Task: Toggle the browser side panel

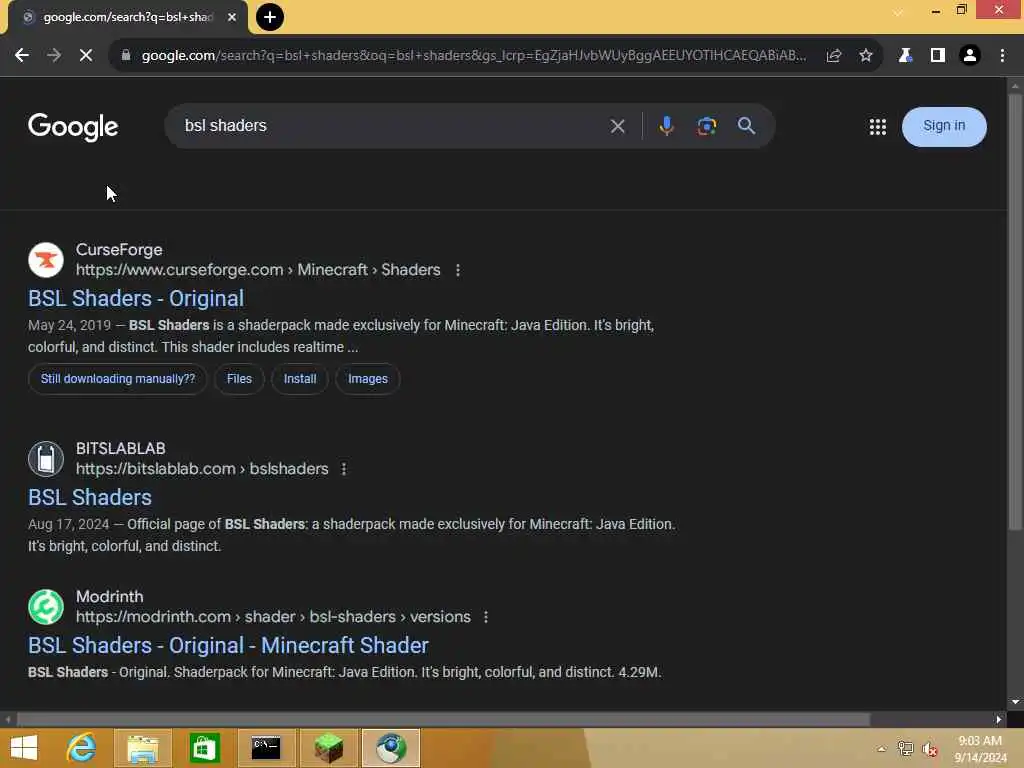Action: (x=937, y=56)
